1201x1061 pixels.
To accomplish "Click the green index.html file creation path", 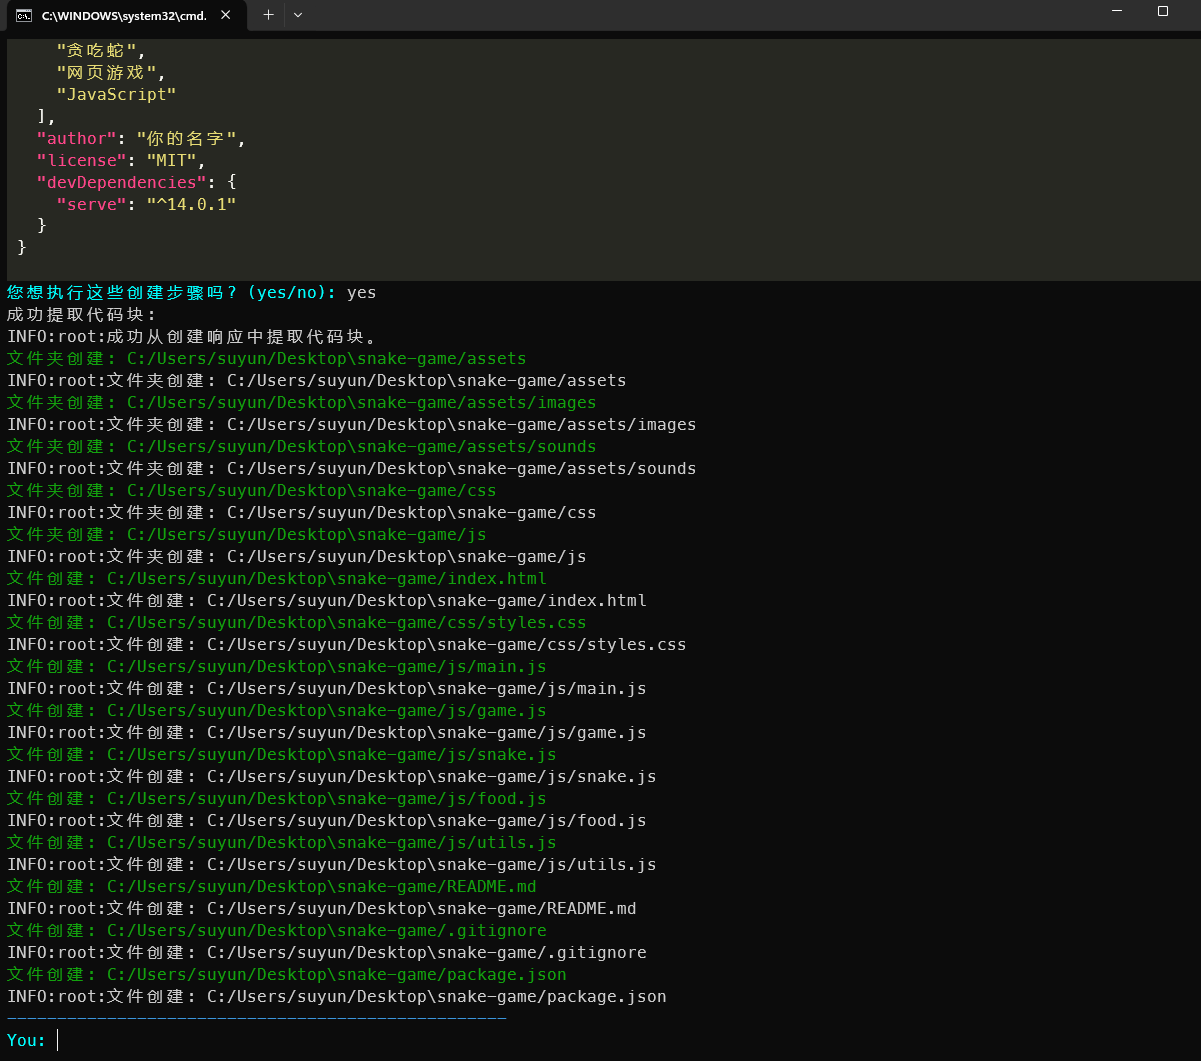I will (326, 579).
